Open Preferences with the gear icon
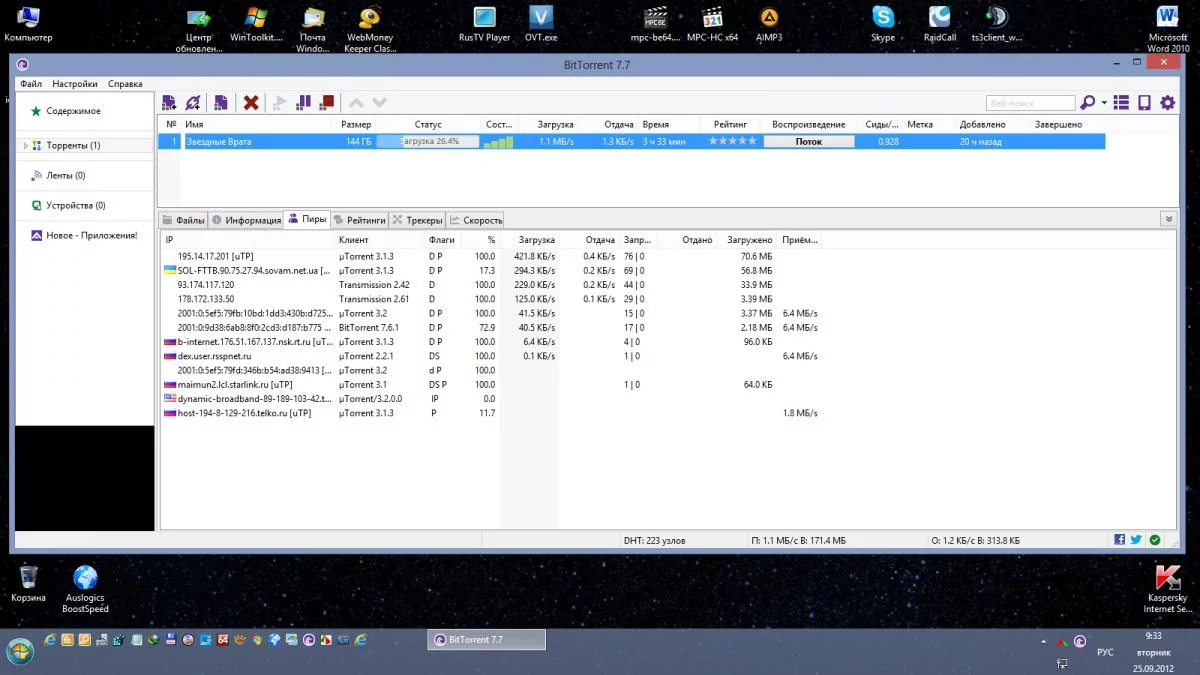 tap(1167, 103)
